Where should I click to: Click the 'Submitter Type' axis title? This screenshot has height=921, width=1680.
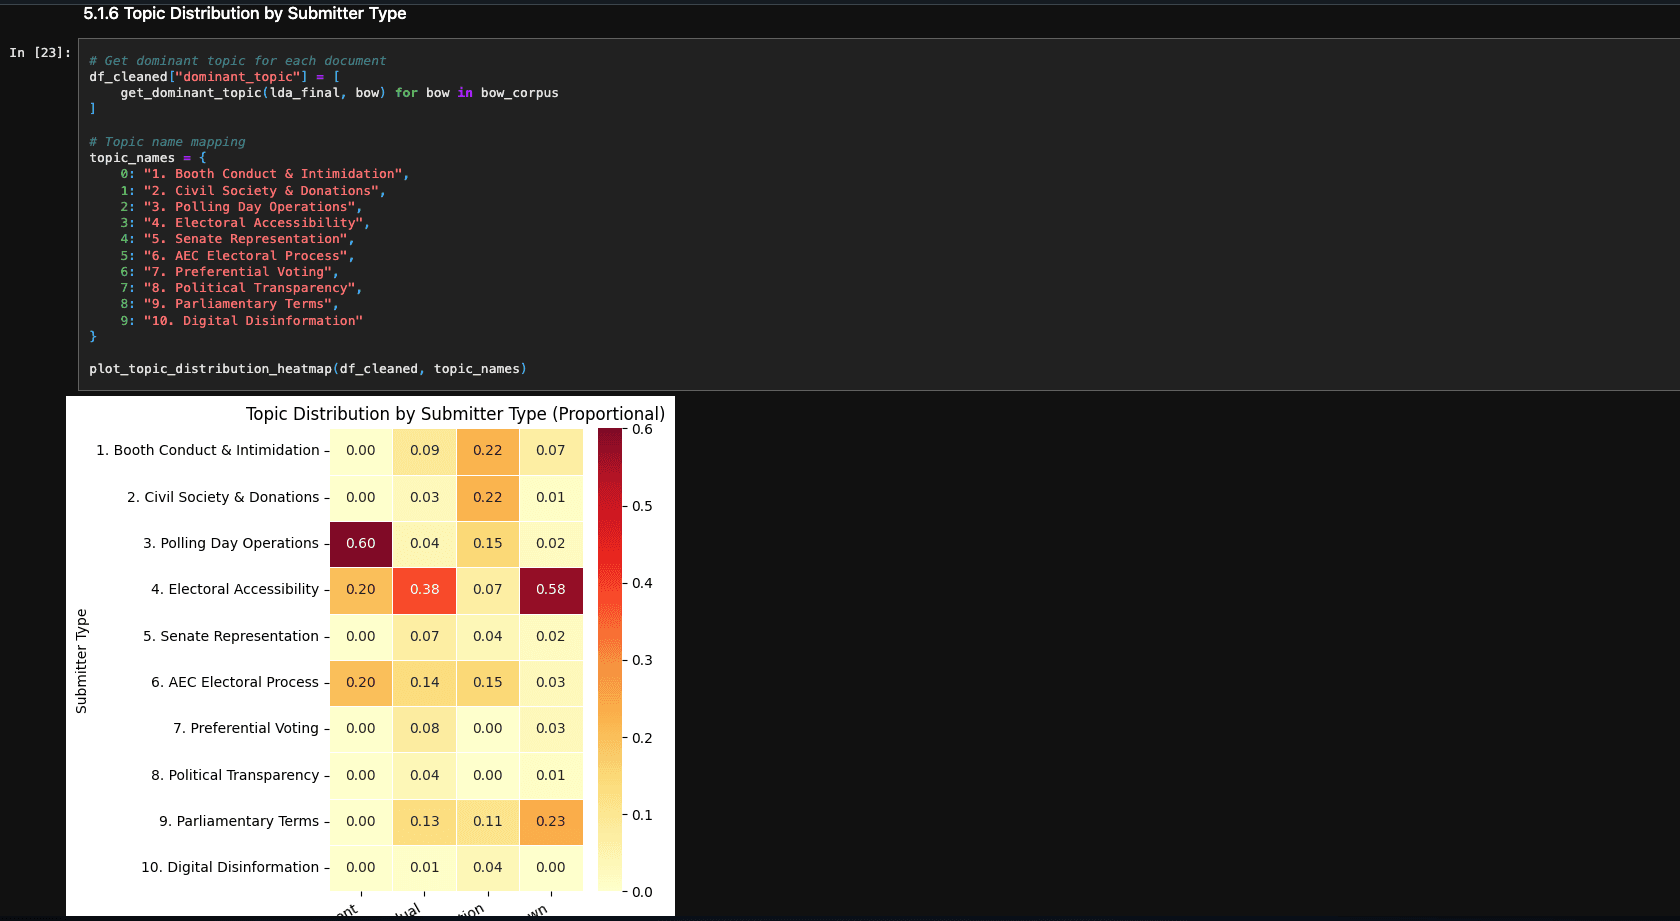(82, 661)
